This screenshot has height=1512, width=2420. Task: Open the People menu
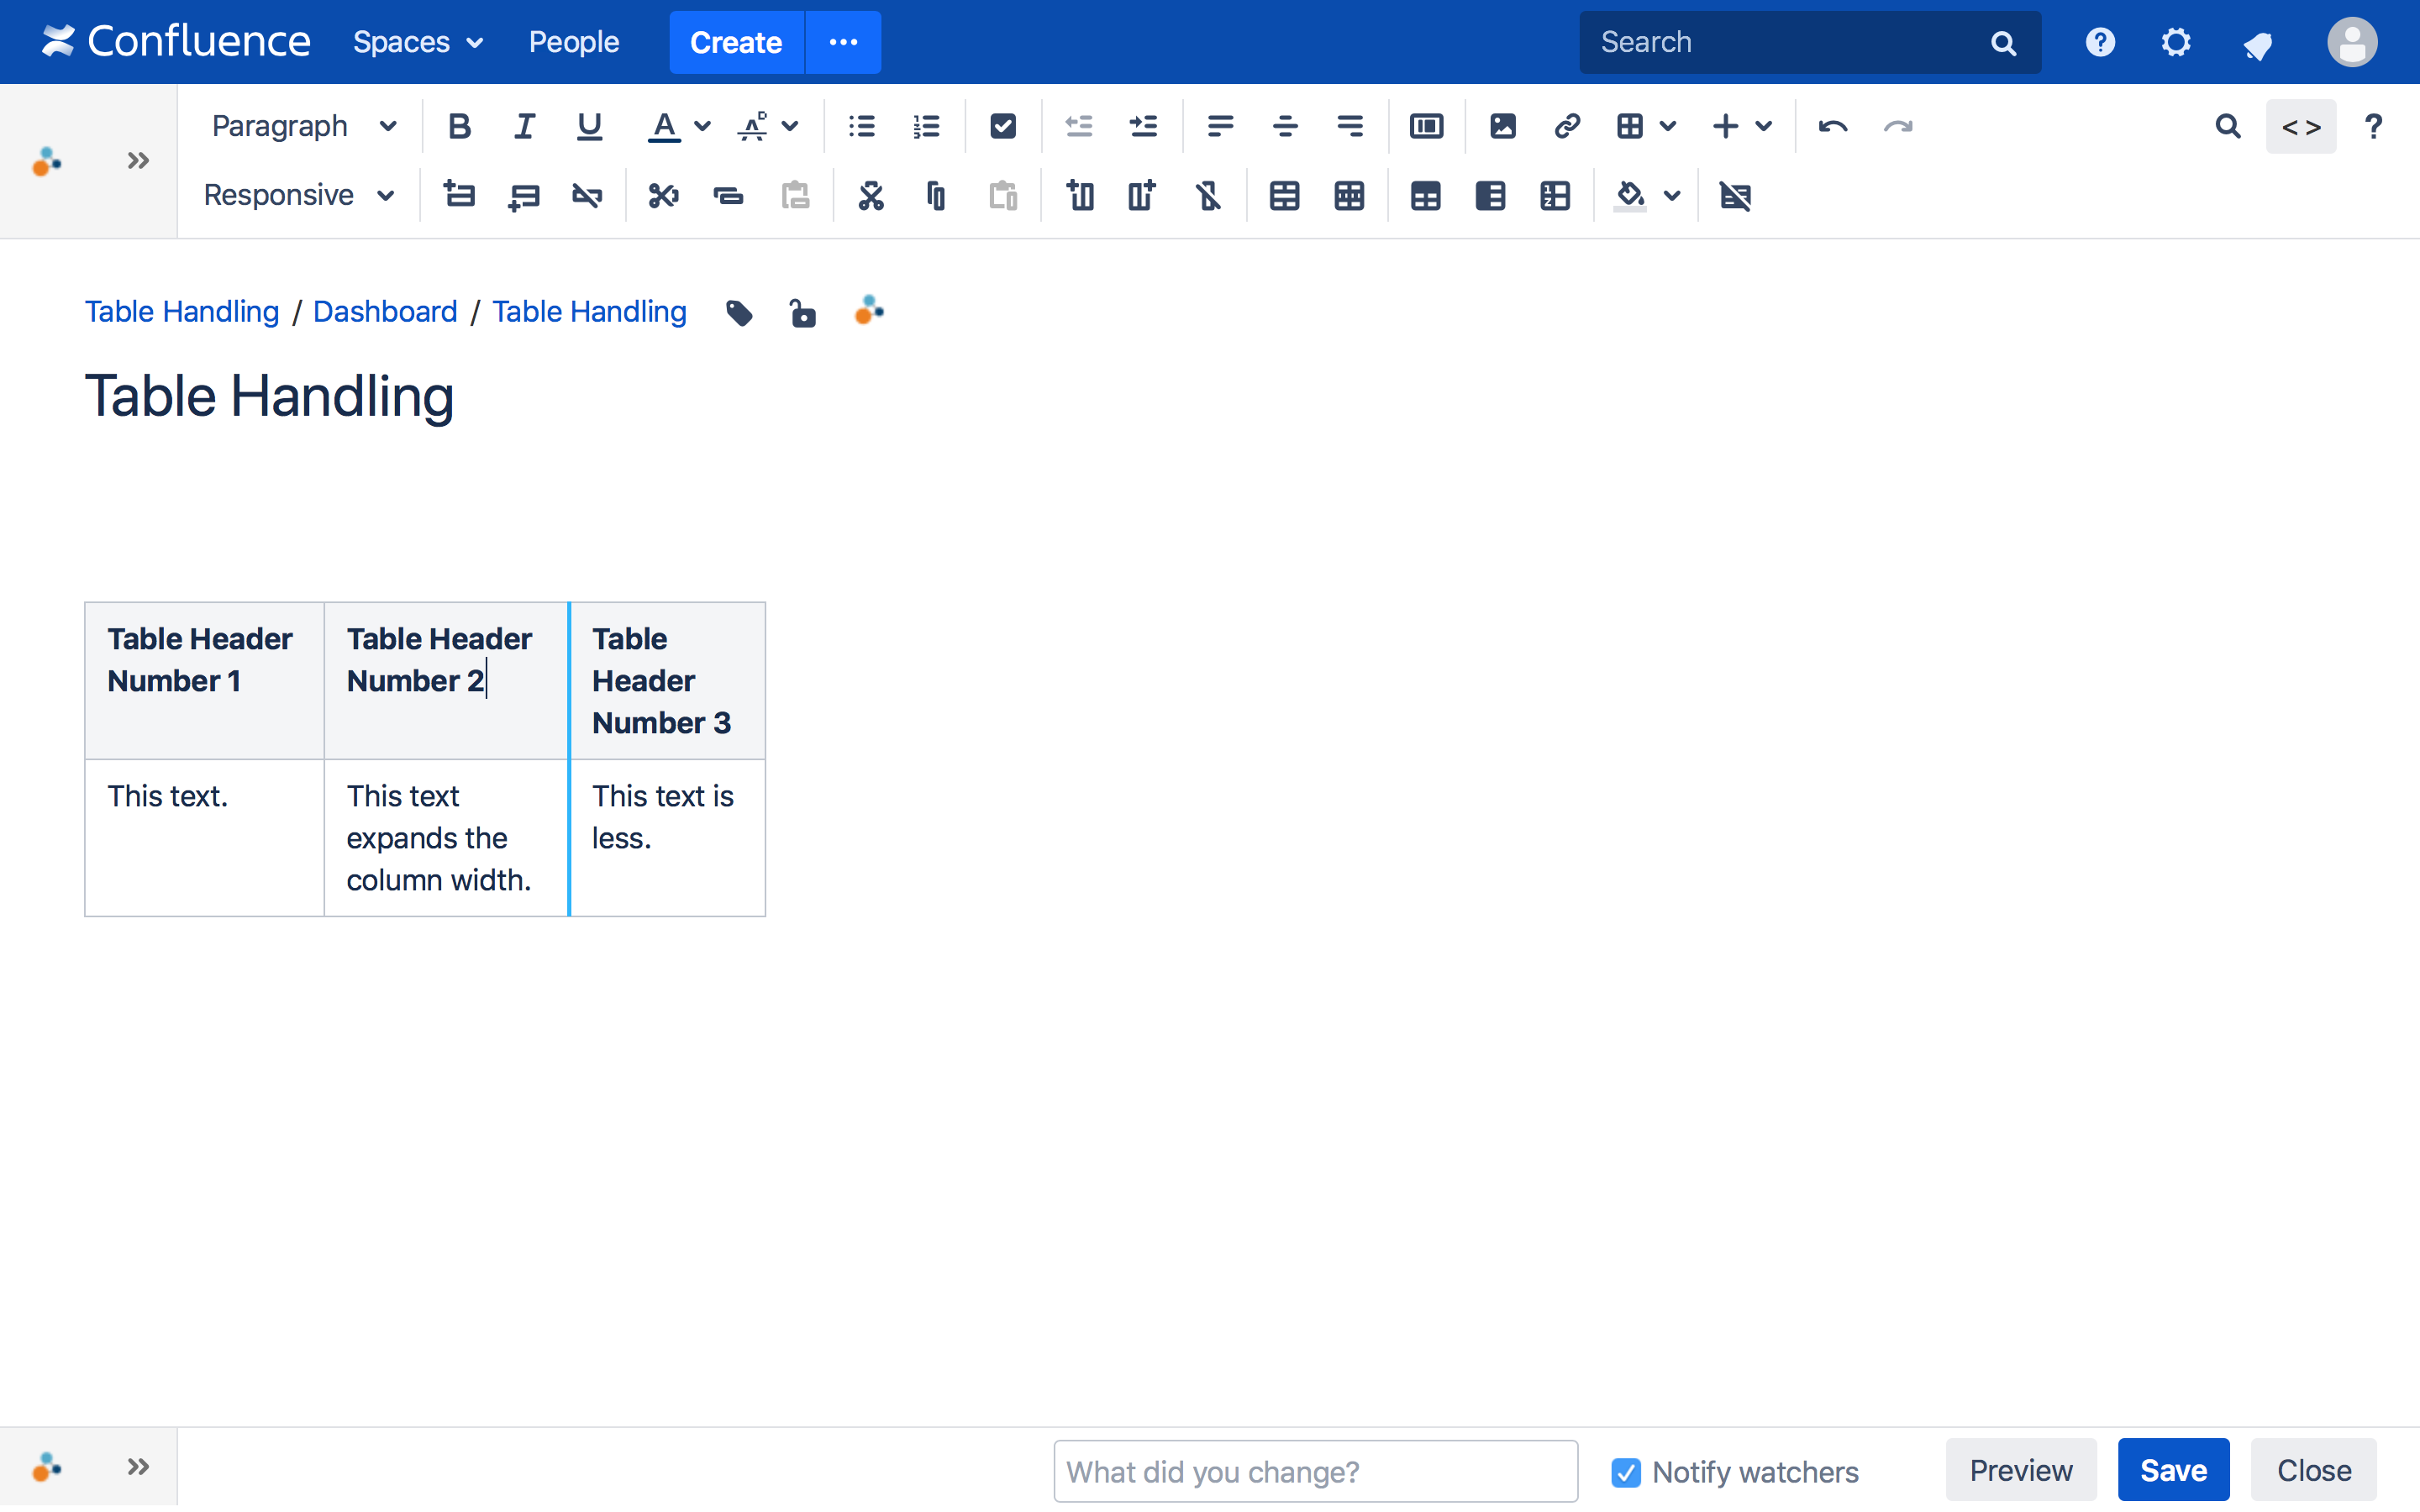pyautogui.click(x=574, y=42)
